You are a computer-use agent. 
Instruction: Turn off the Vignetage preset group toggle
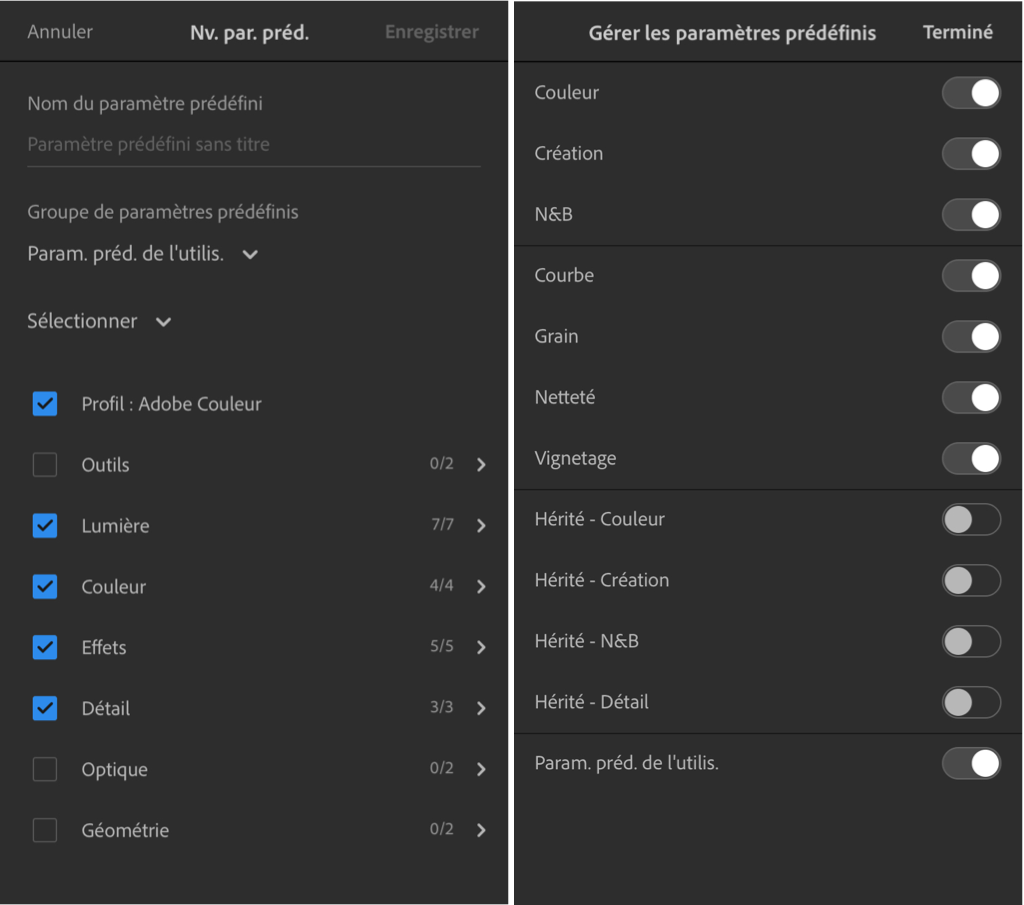coord(971,458)
